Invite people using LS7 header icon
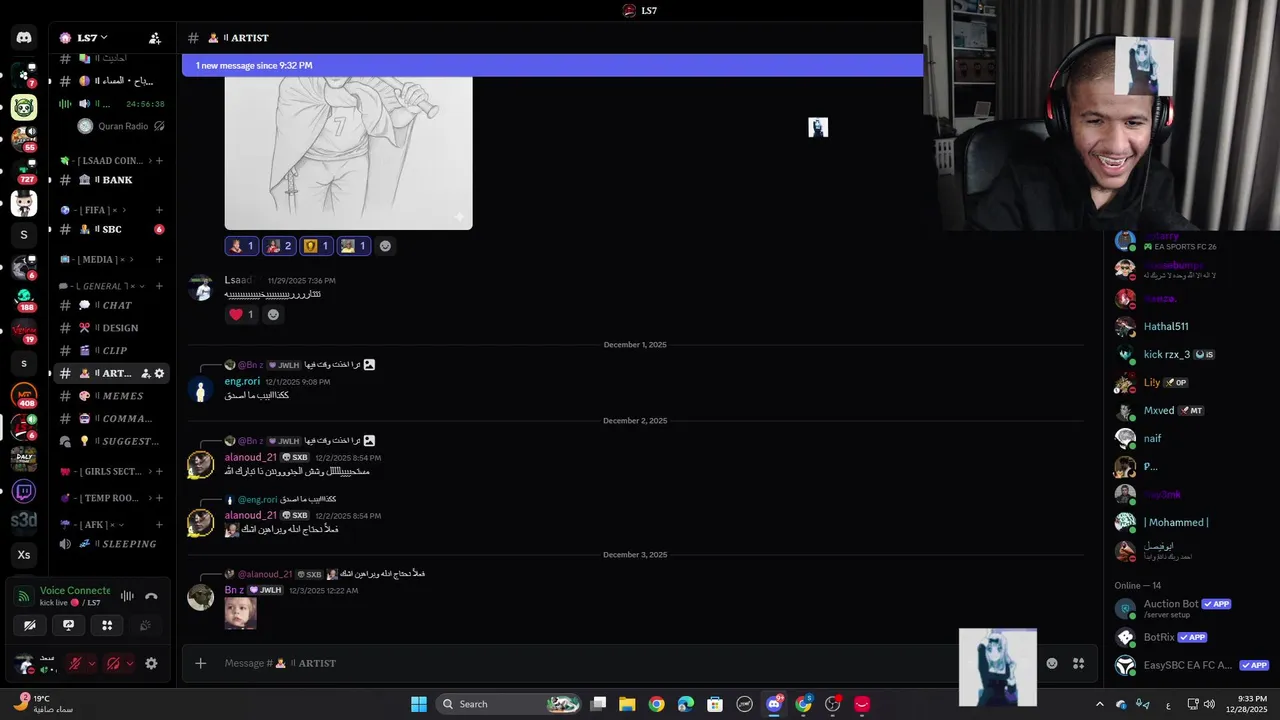This screenshot has width=1280, height=720. click(x=155, y=38)
